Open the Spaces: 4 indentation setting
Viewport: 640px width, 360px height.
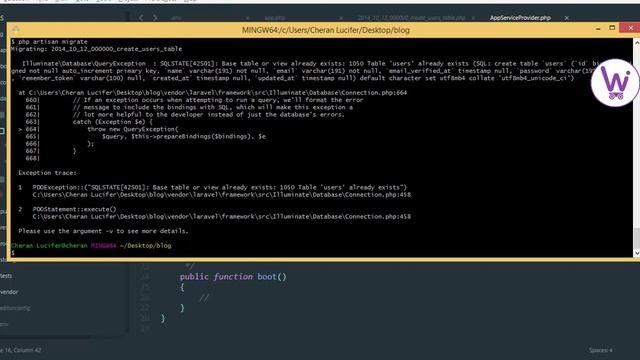pyautogui.click(x=600, y=350)
